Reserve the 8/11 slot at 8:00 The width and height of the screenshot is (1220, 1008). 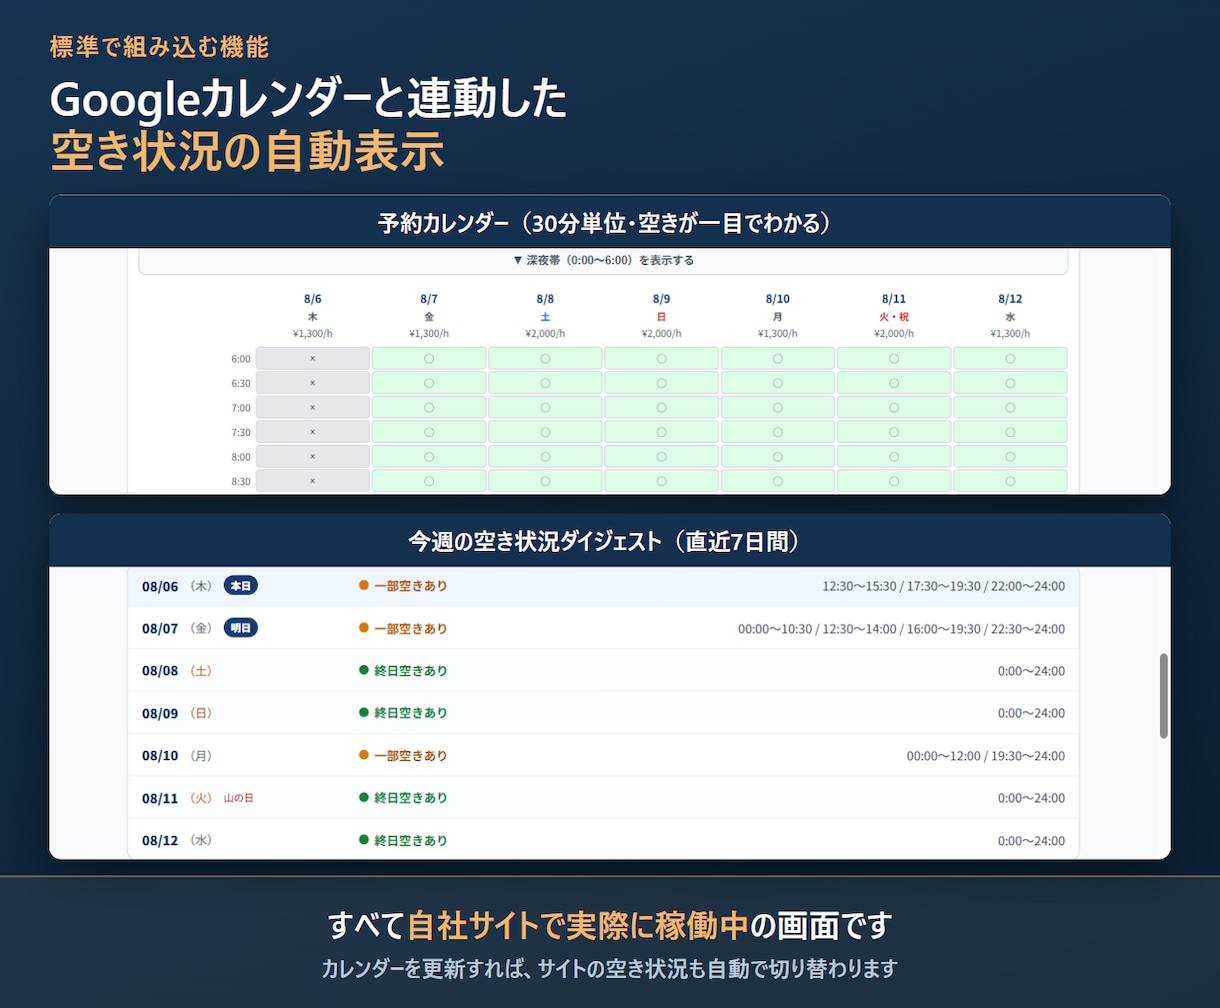point(894,456)
